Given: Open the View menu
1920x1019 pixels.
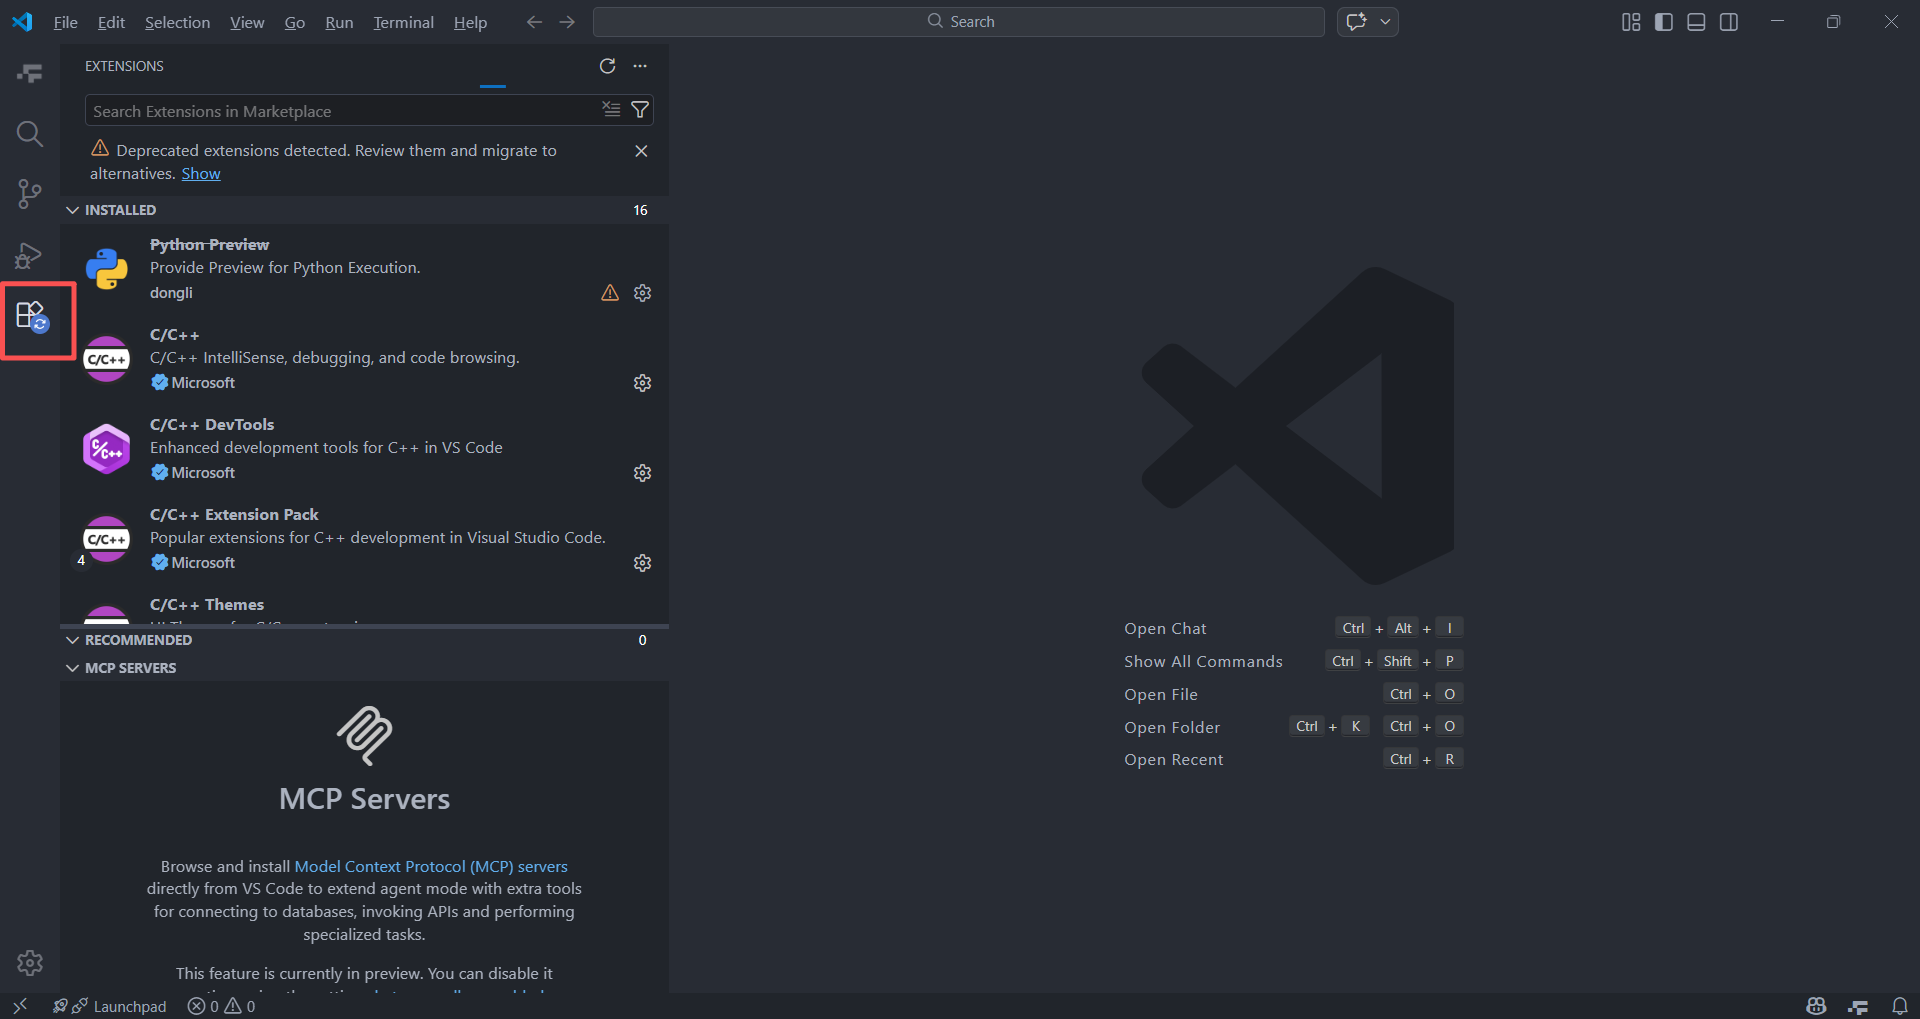Looking at the screenshot, I should 247,22.
